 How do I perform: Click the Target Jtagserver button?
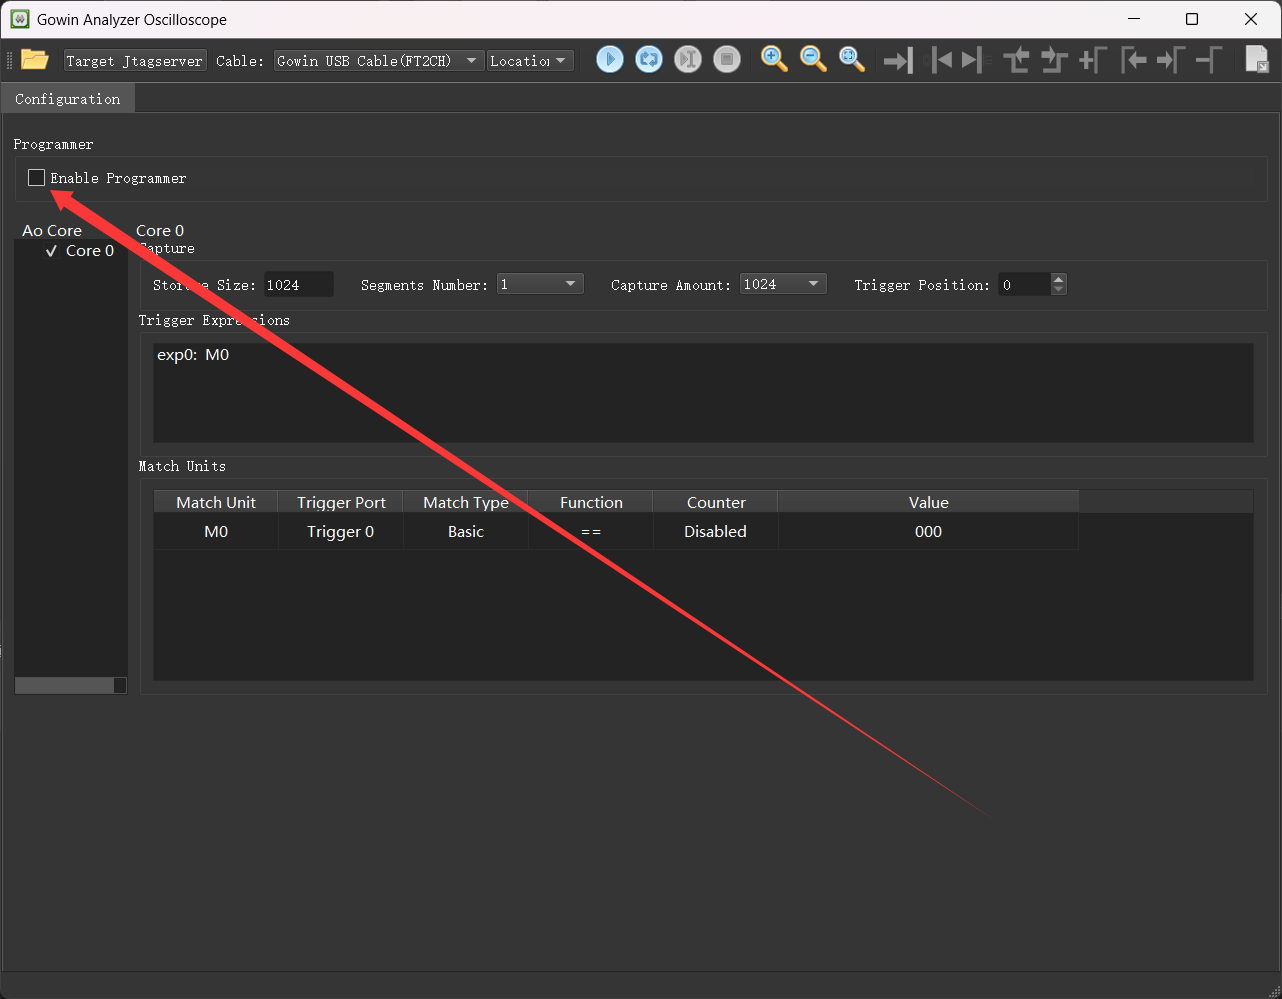coord(134,61)
